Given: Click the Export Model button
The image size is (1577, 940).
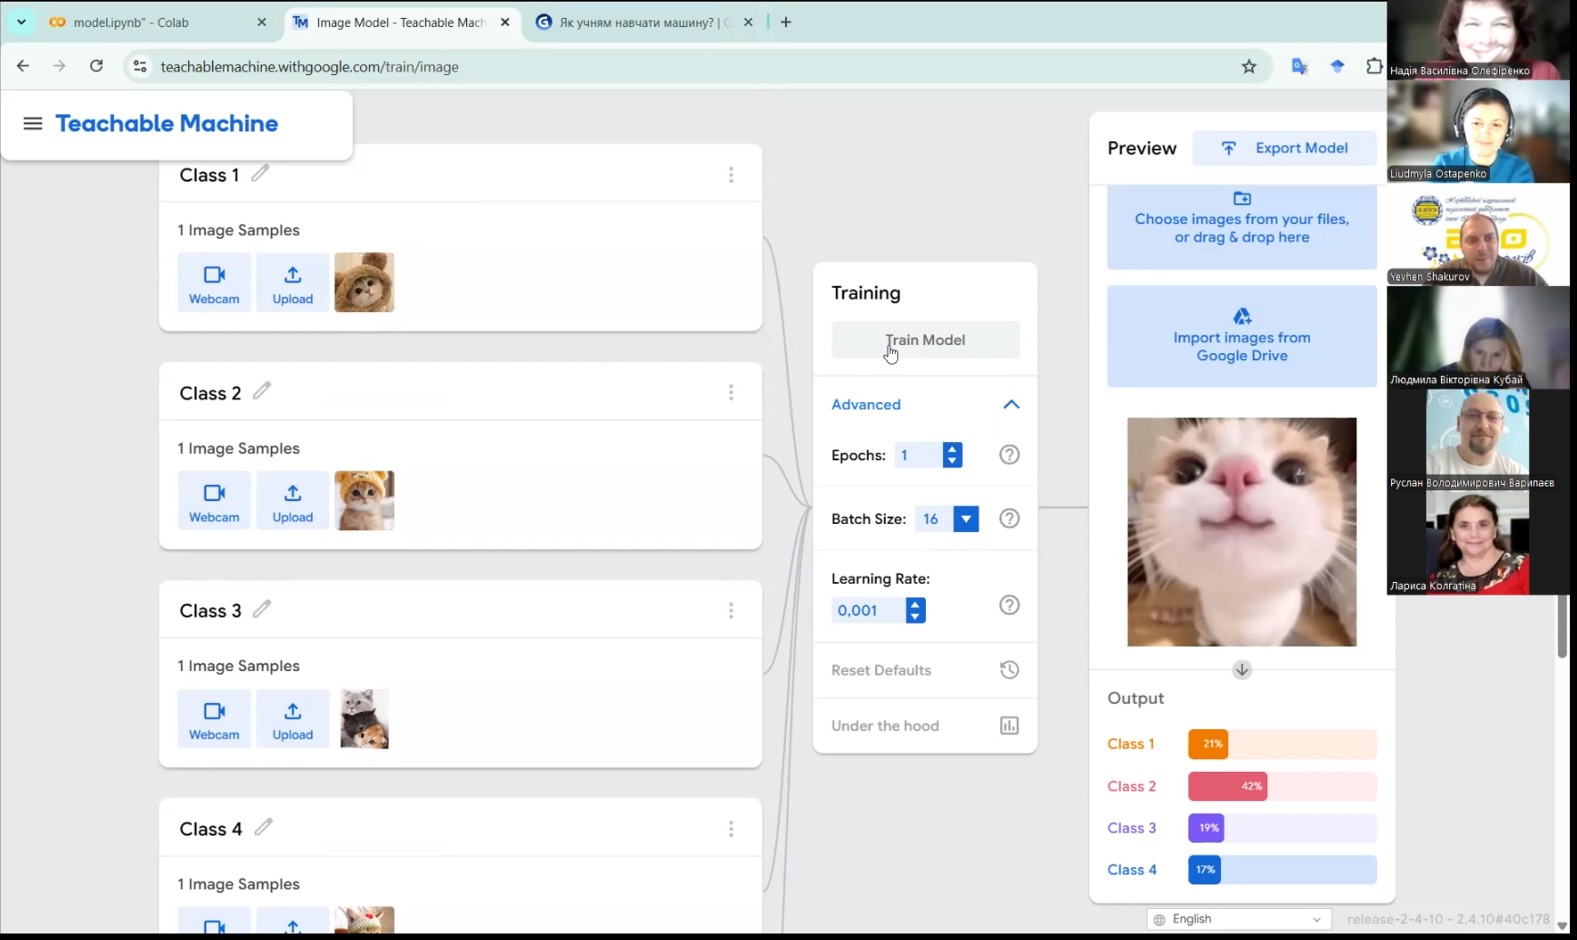Looking at the screenshot, I should [x=1284, y=148].
